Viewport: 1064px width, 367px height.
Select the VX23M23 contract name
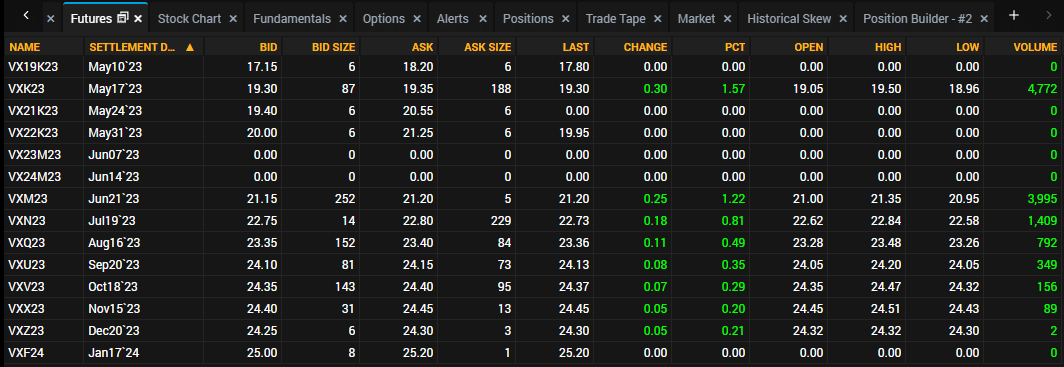pos(35,155)
